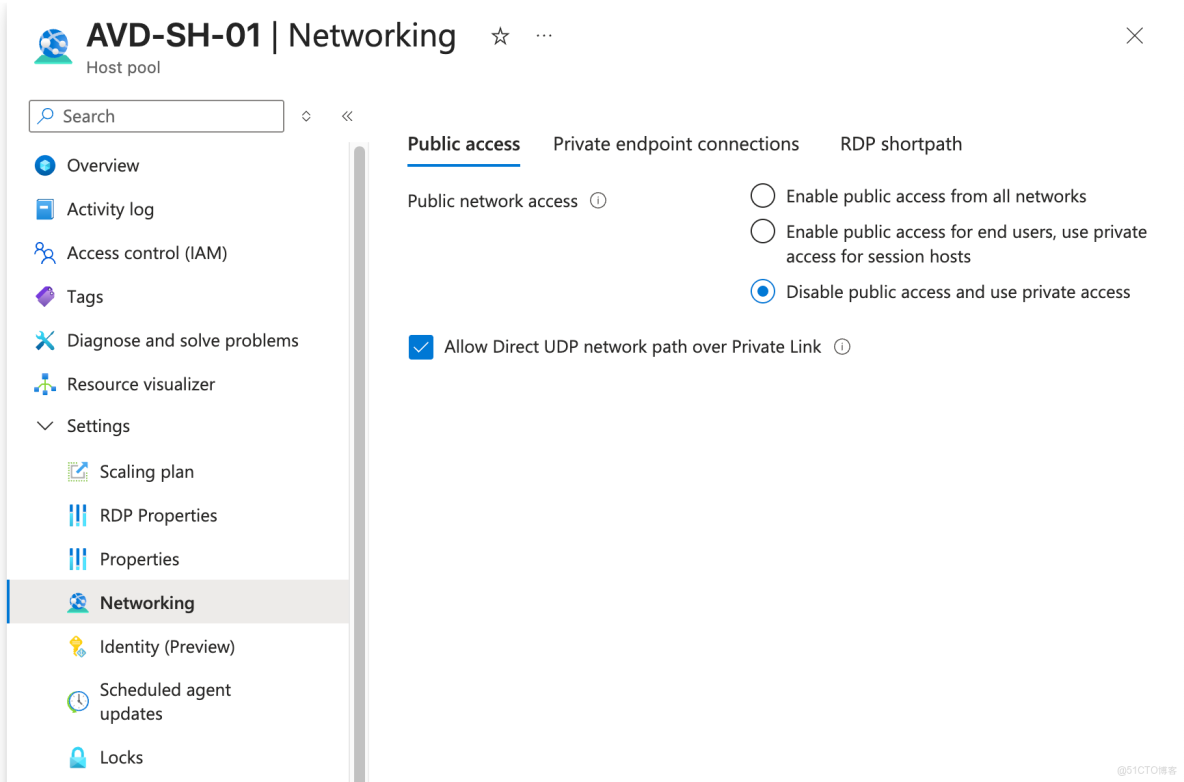Collapse the sidebar with the double chevron
The height and width of the screenshot is (782, 1184).
[347, 115]
